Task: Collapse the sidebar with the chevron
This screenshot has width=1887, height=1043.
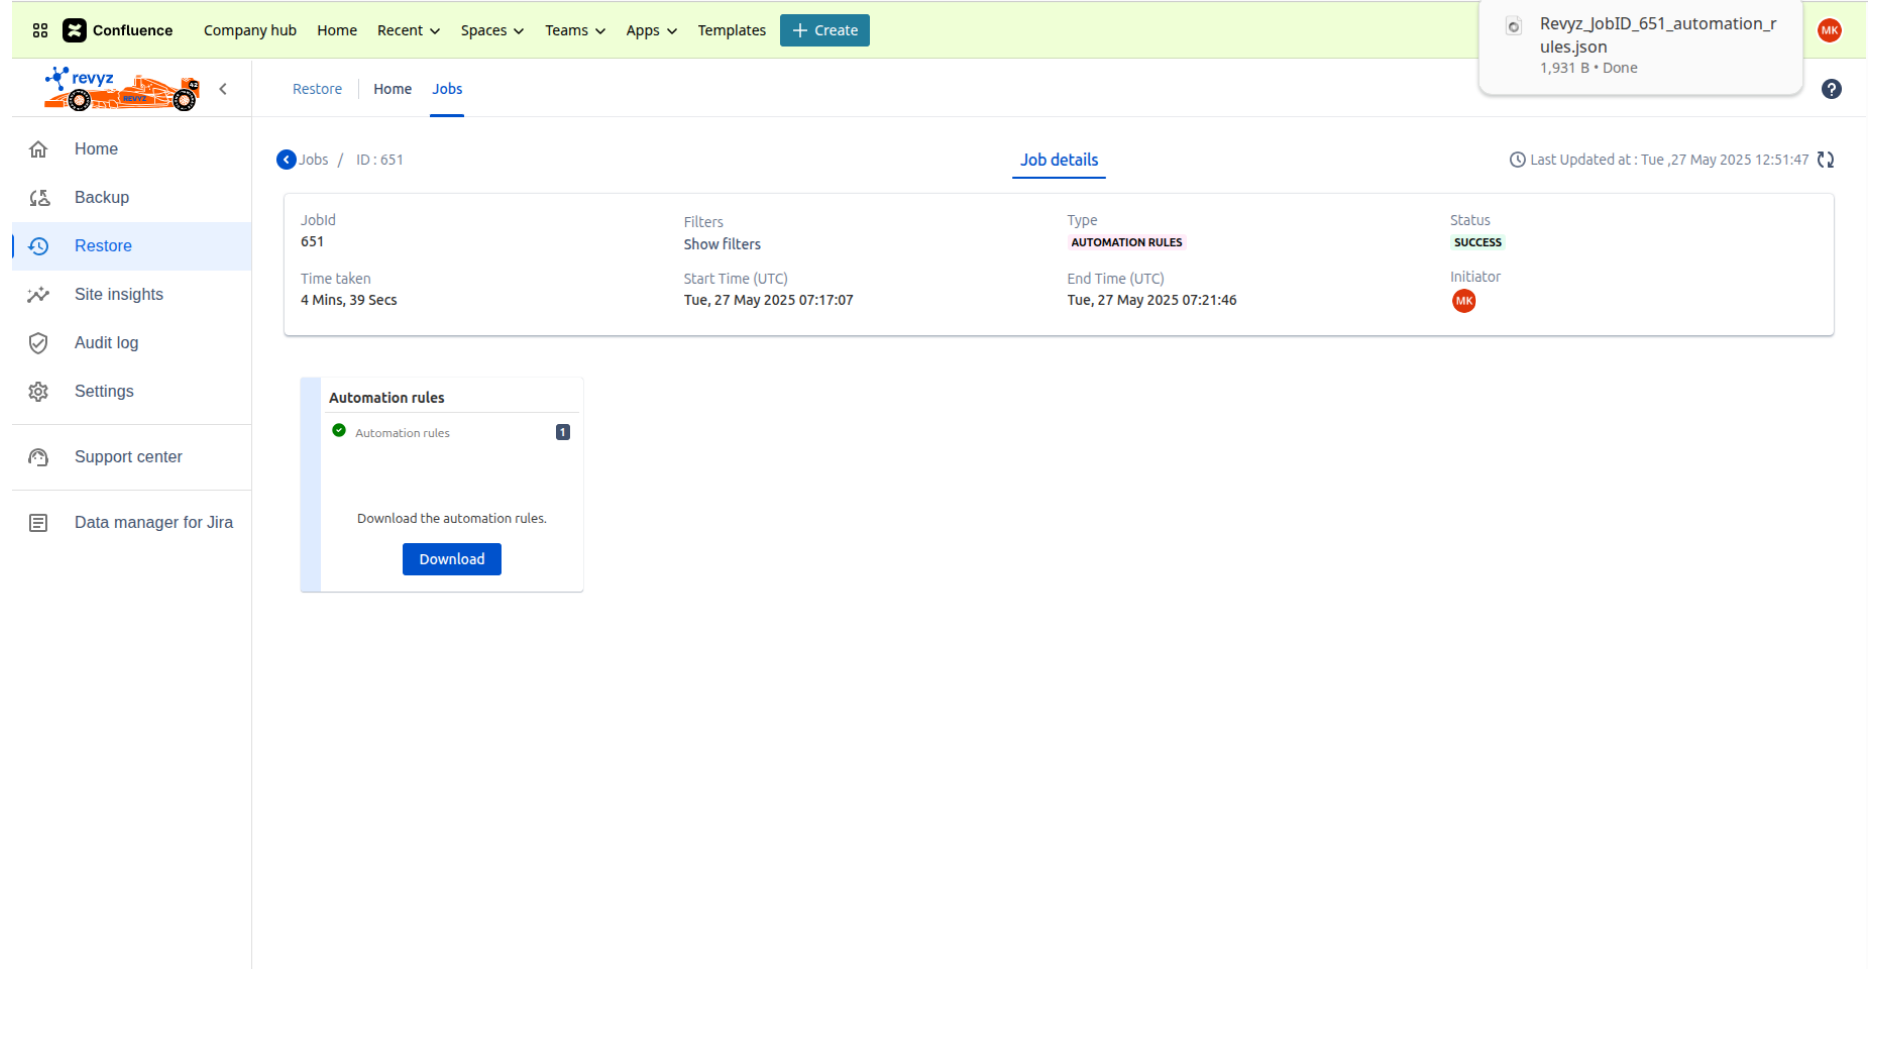Action: pos(223,89)
